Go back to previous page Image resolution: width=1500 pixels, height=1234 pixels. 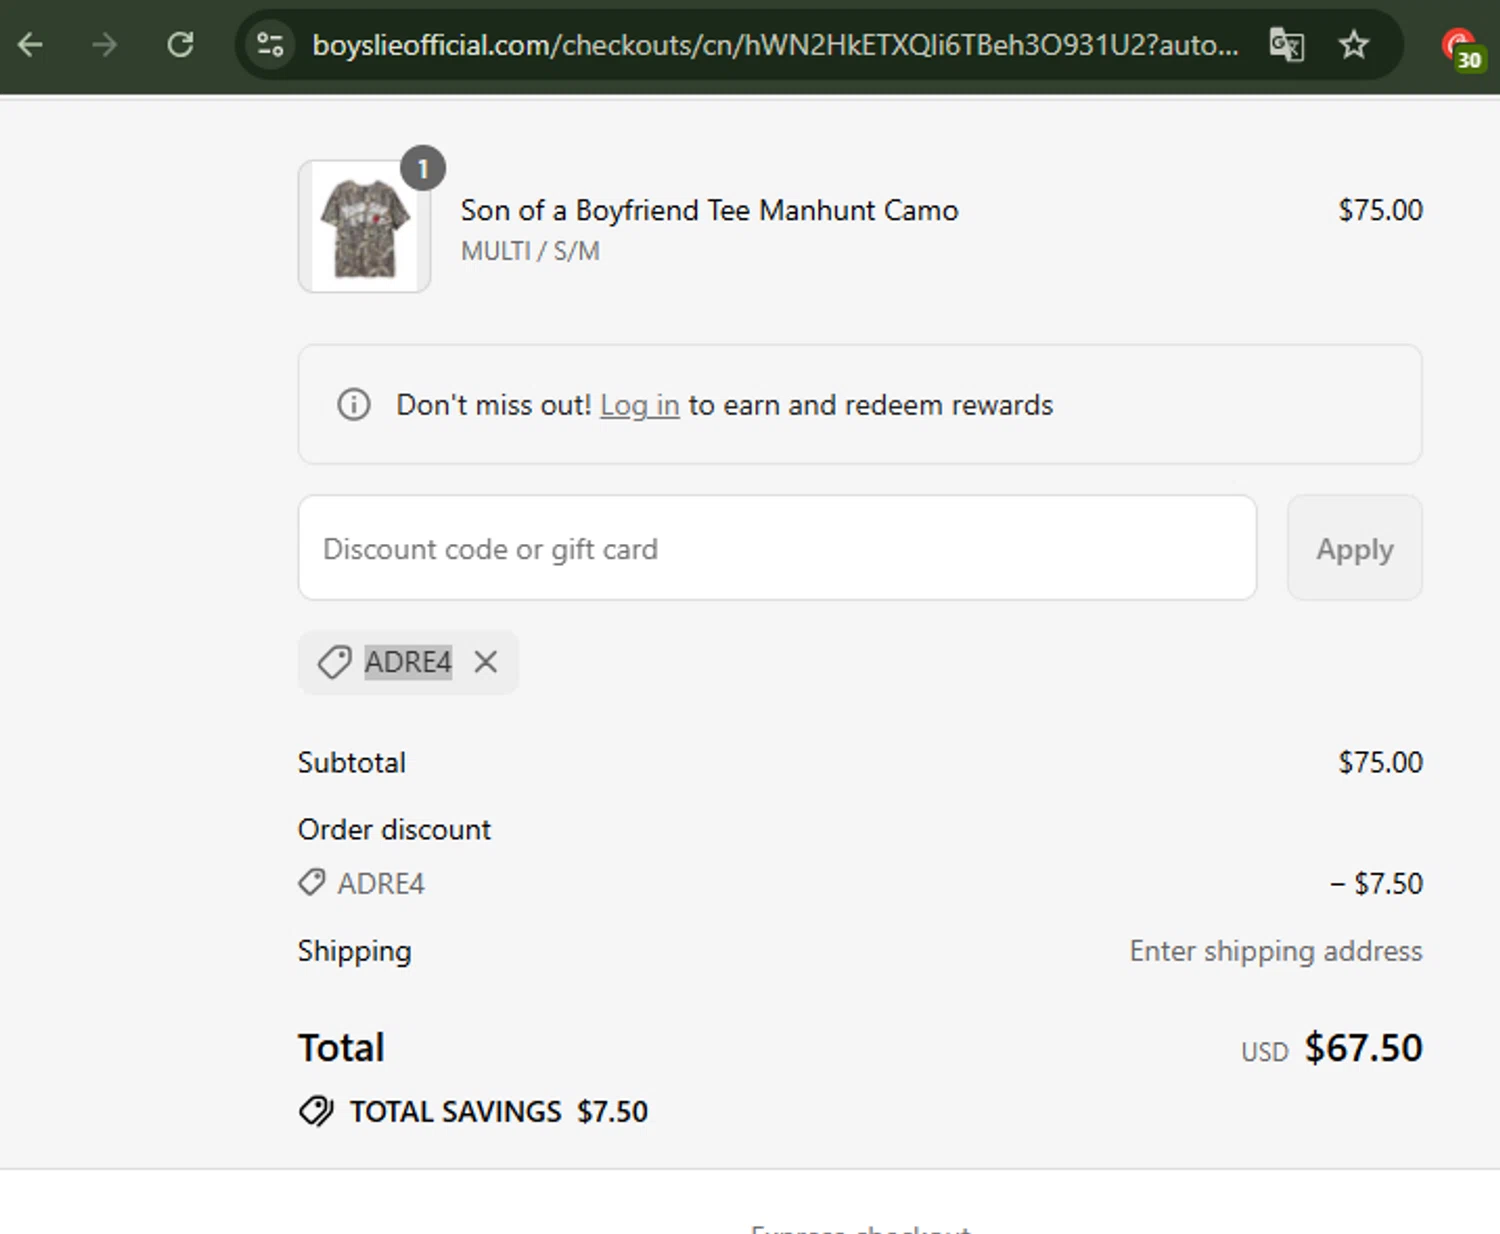30,44
